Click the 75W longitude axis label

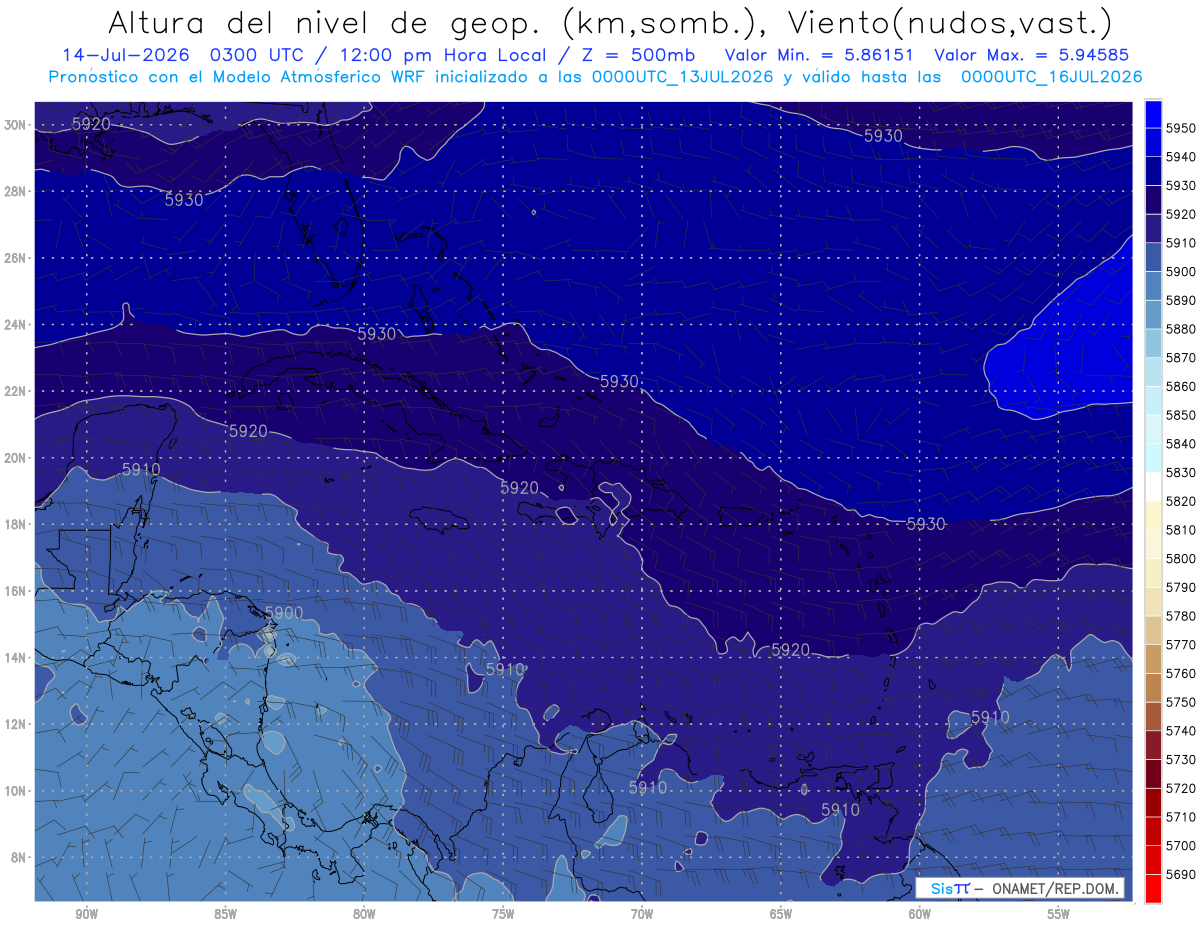tap(503, 914)
